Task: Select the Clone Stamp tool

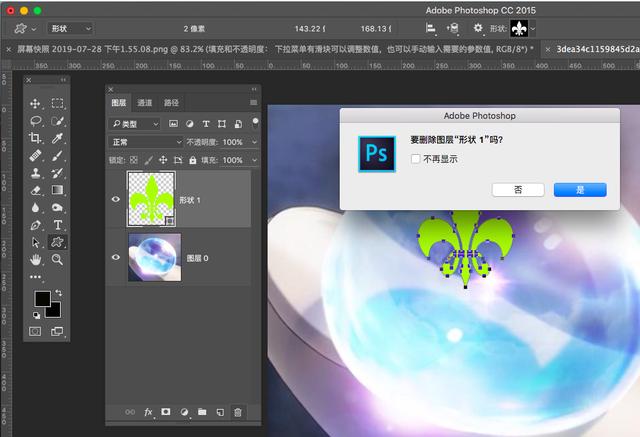Action: click(x=36, y=173)
